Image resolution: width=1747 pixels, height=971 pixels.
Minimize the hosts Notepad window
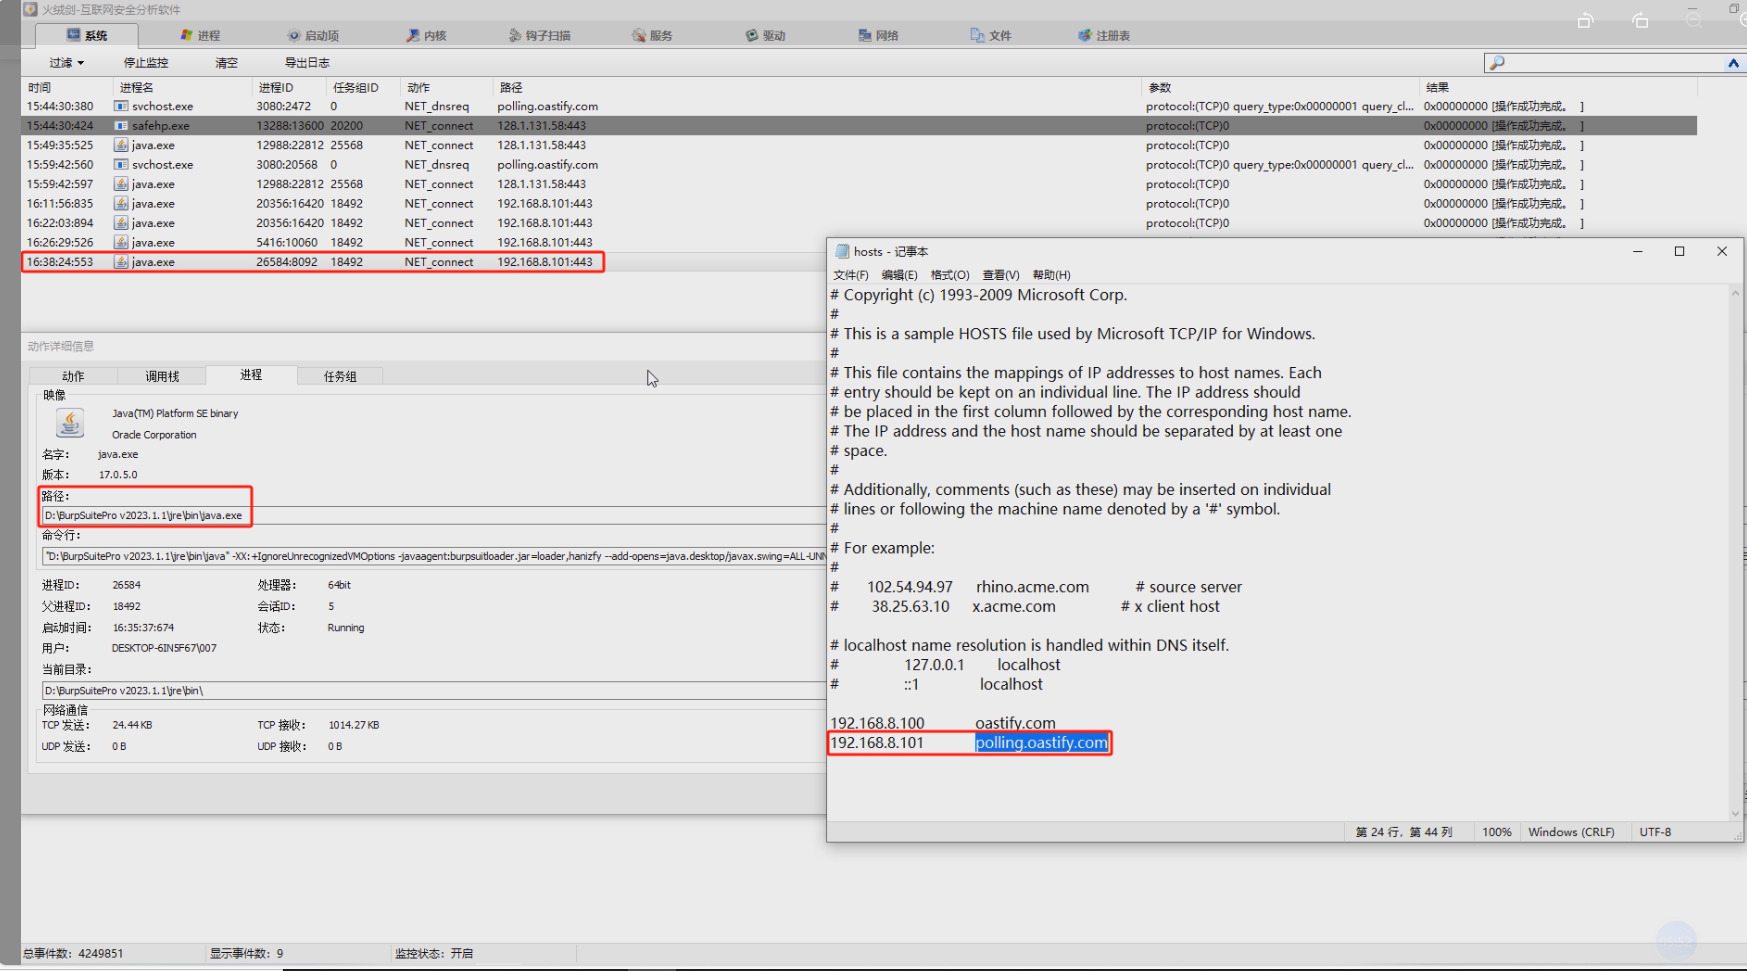(1638, 251)
